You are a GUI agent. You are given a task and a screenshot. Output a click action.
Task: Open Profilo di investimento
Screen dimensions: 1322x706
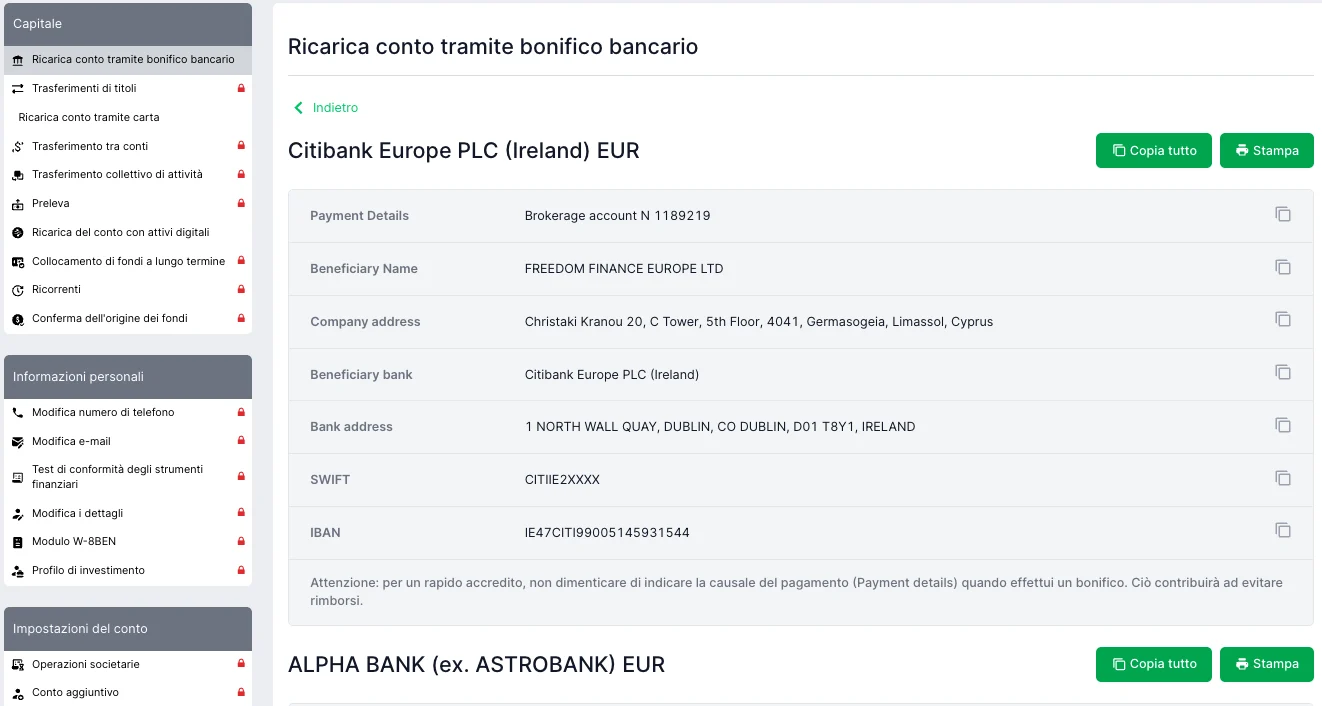tap(88, 570)
